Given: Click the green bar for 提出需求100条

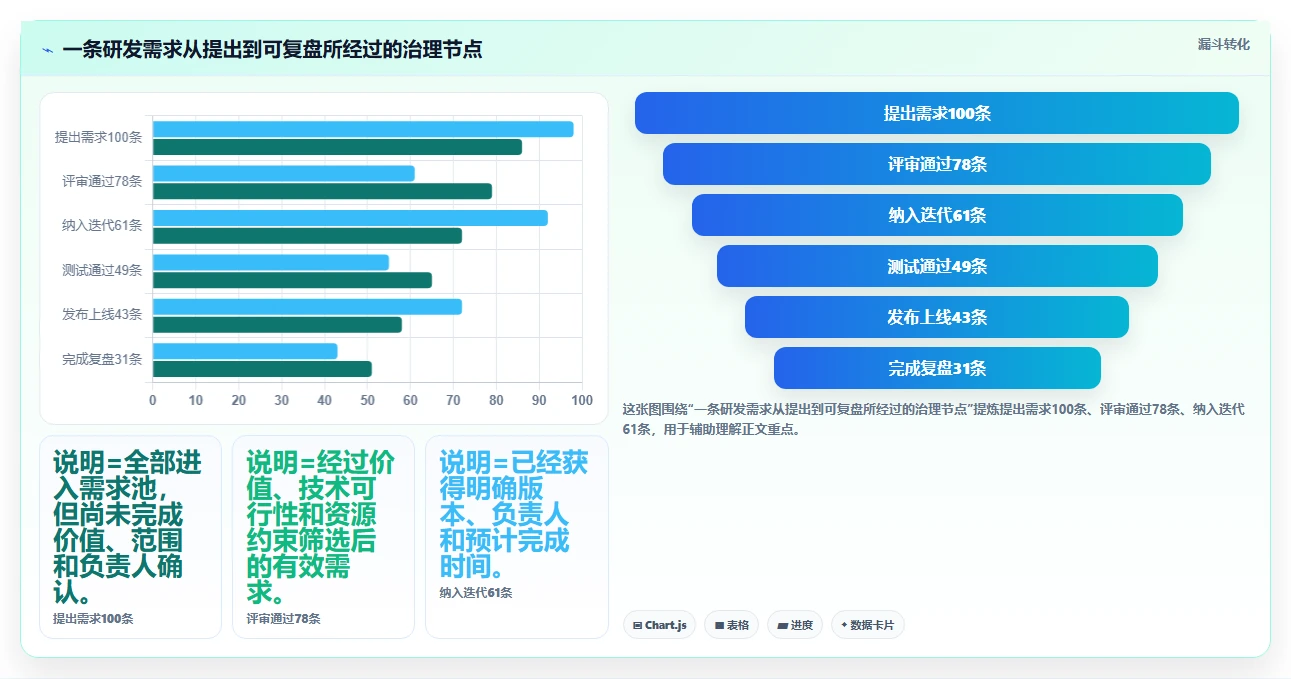Looking at the screenshot, I should click(337, 147).
